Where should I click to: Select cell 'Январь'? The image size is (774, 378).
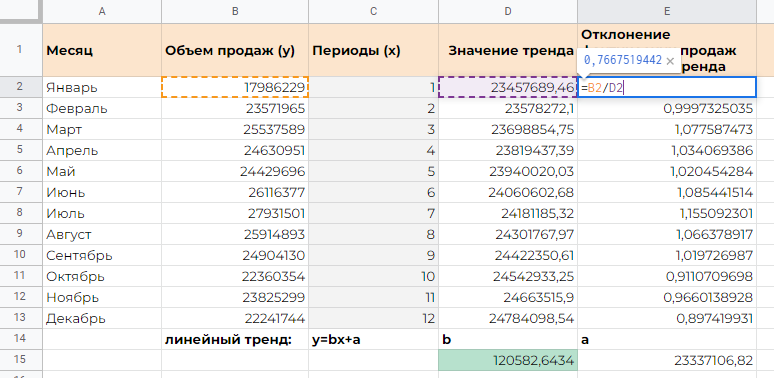[x=102, y=87]
